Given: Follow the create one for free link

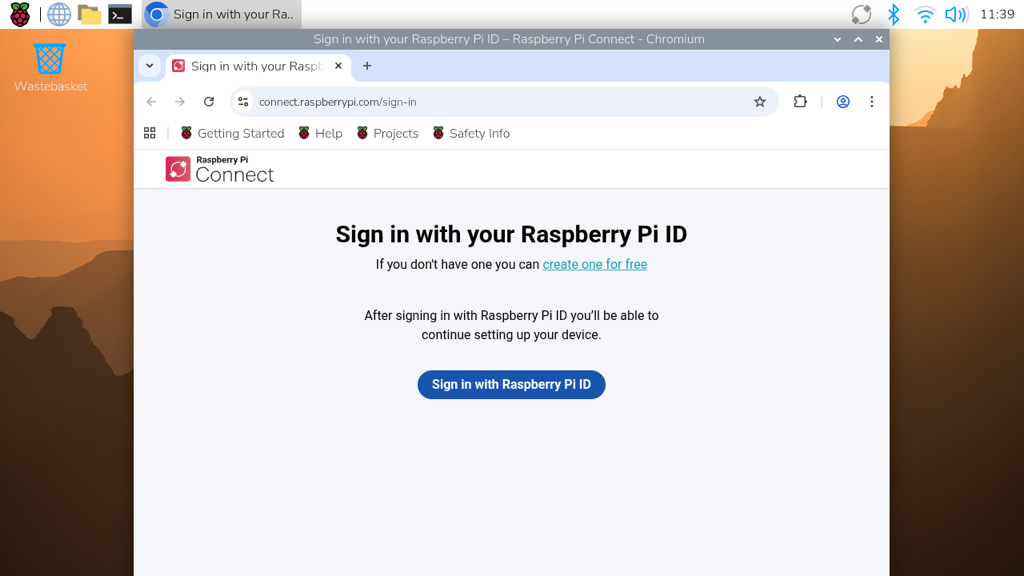Looking at the screenshot, I should [x=594, y=264].
